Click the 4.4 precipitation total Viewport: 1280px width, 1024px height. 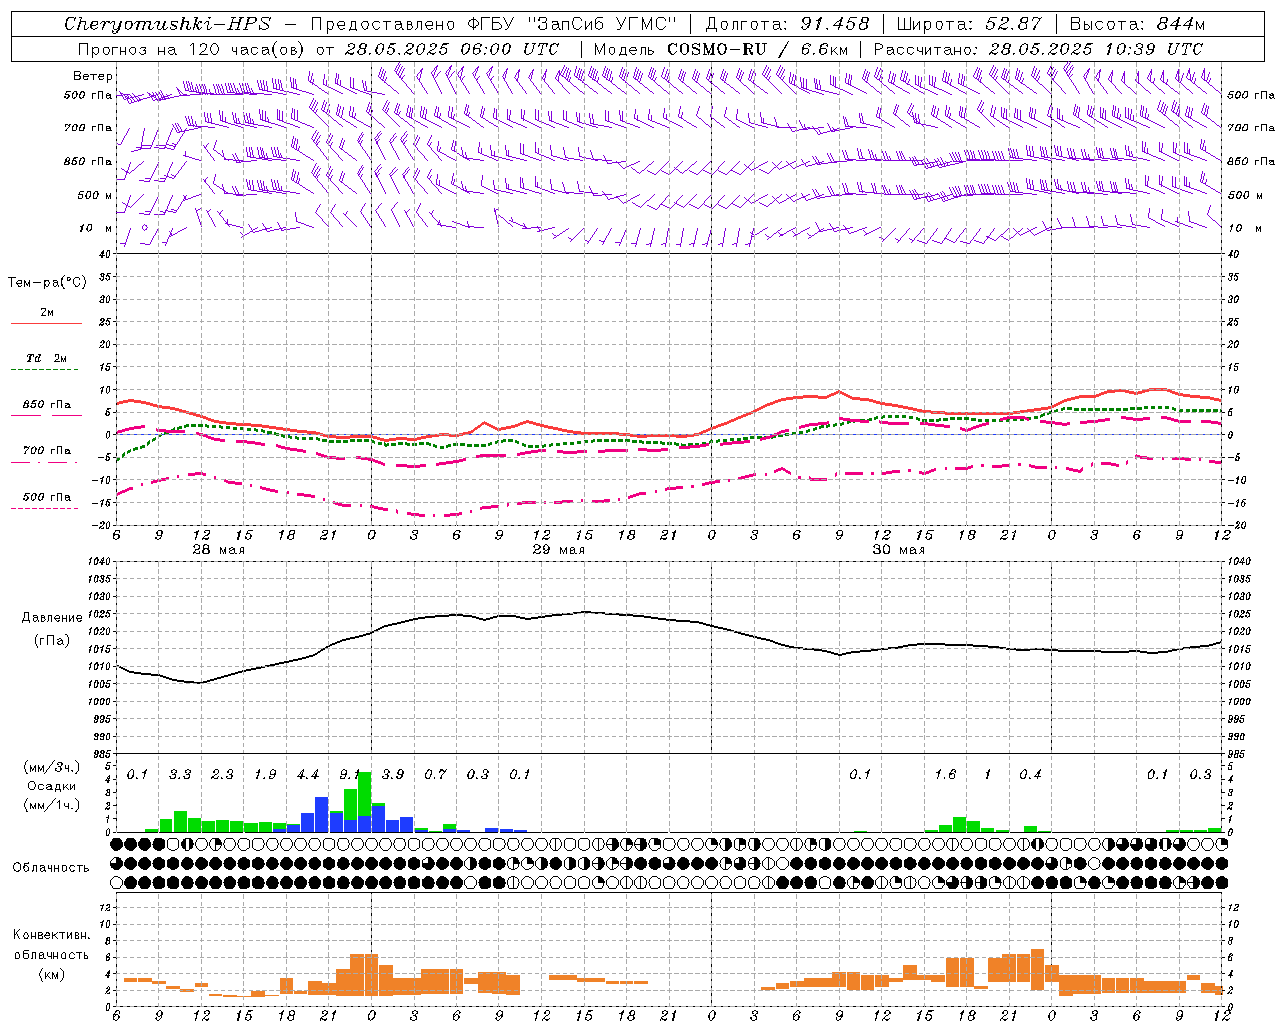(308, 774)
